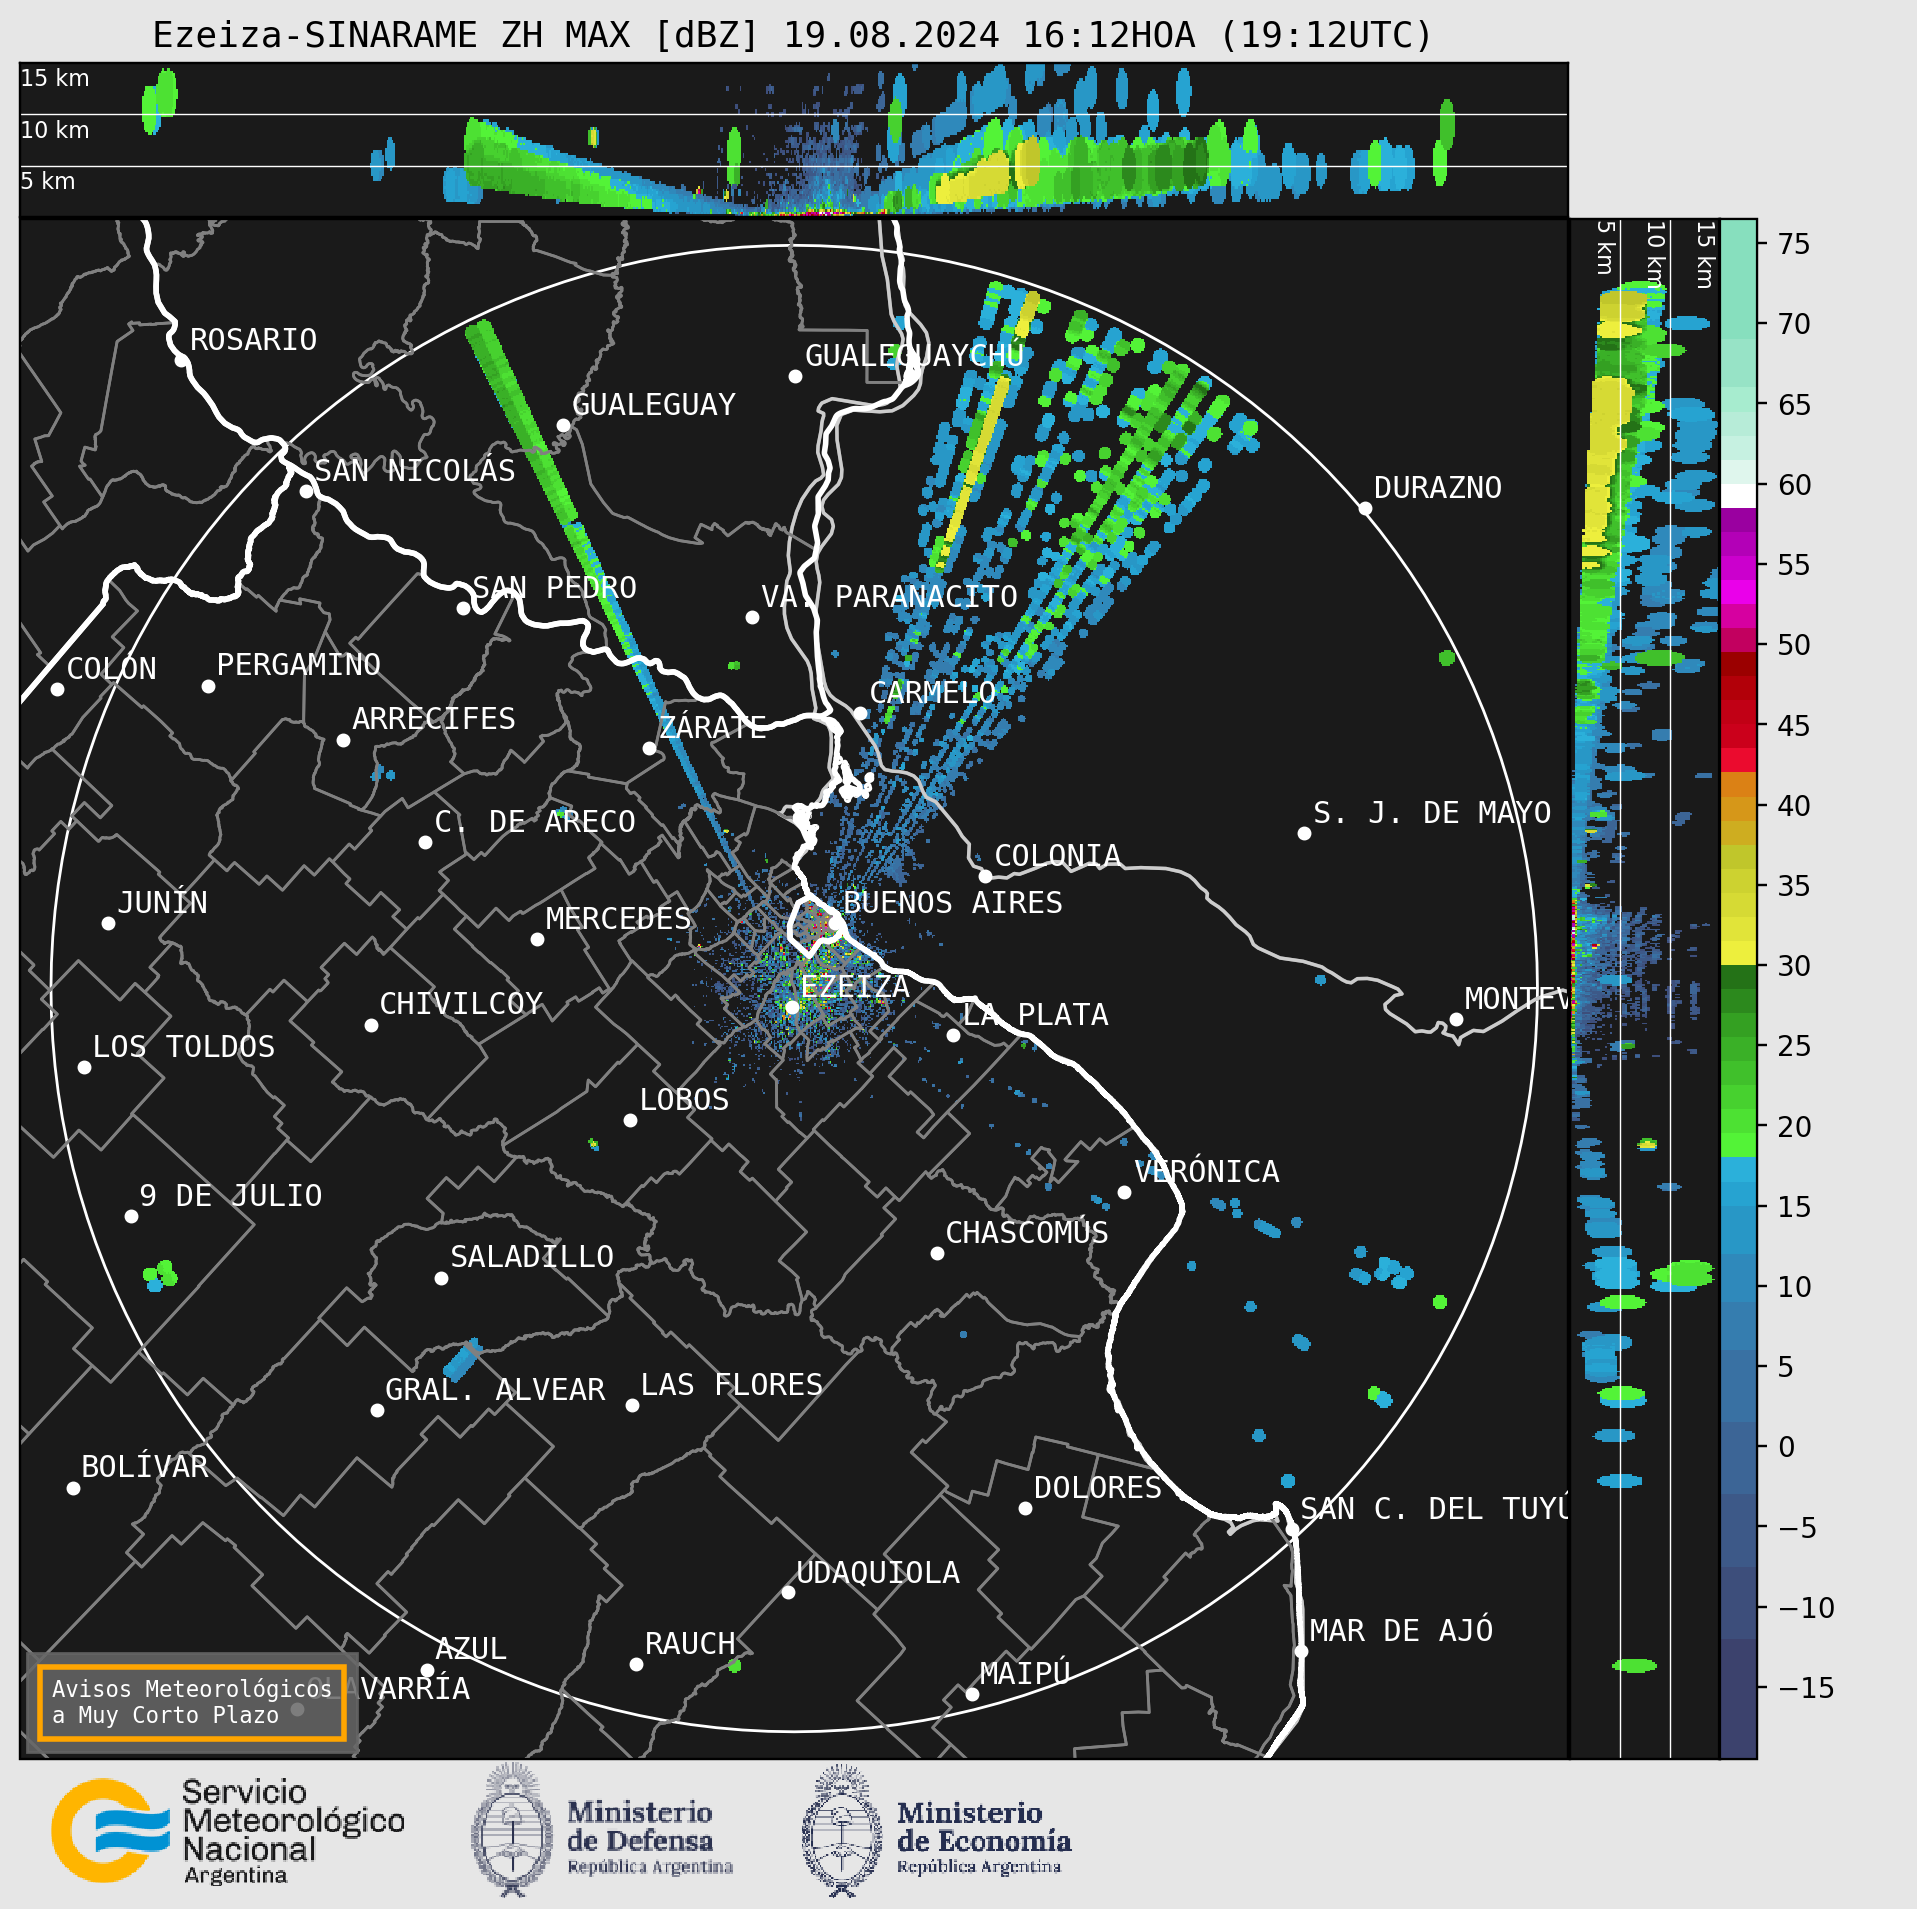Click the UDAQUIOLA city label
This screenshot has width=1917, height=1909.
877,1573
